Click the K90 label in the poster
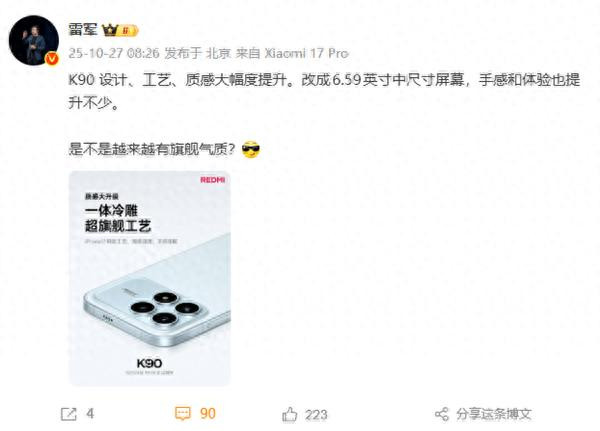The height and width of the screenshot is (431, 600). point(149,363)
